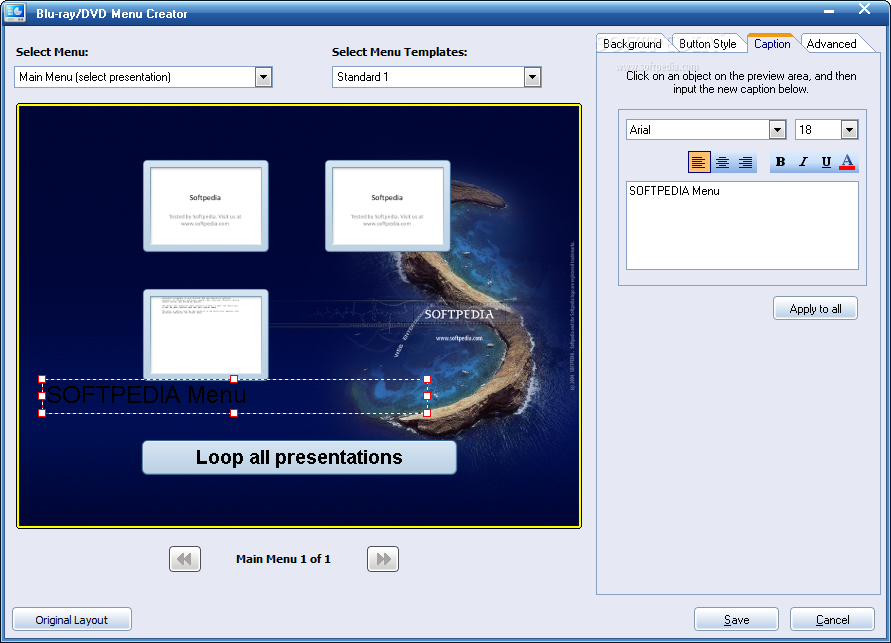Select the Caption tab

coord(772,44)
